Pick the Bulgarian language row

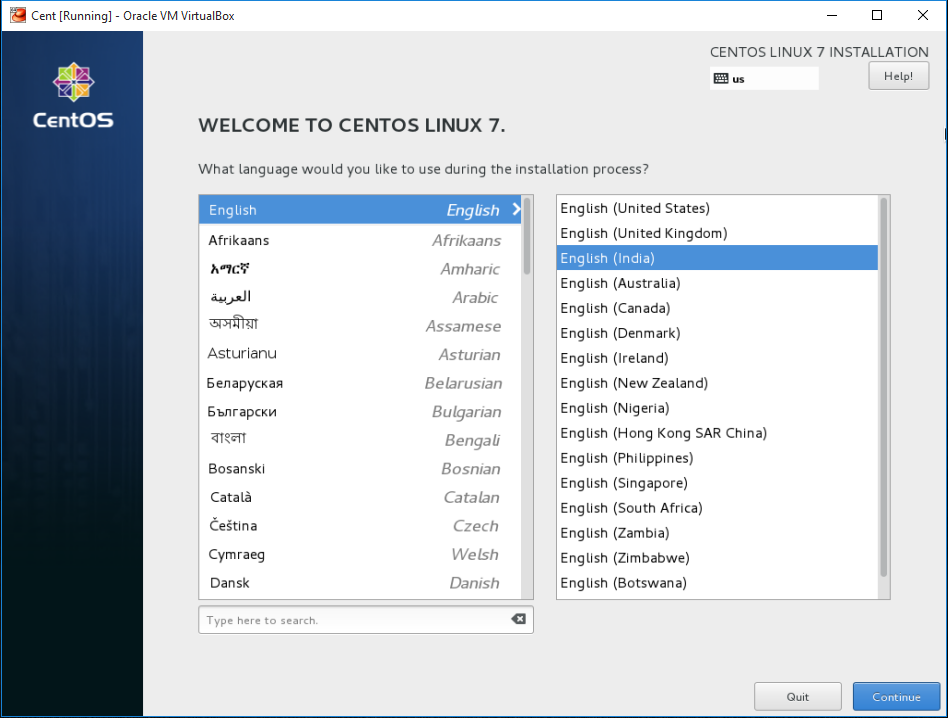click(x=360, y=412)
